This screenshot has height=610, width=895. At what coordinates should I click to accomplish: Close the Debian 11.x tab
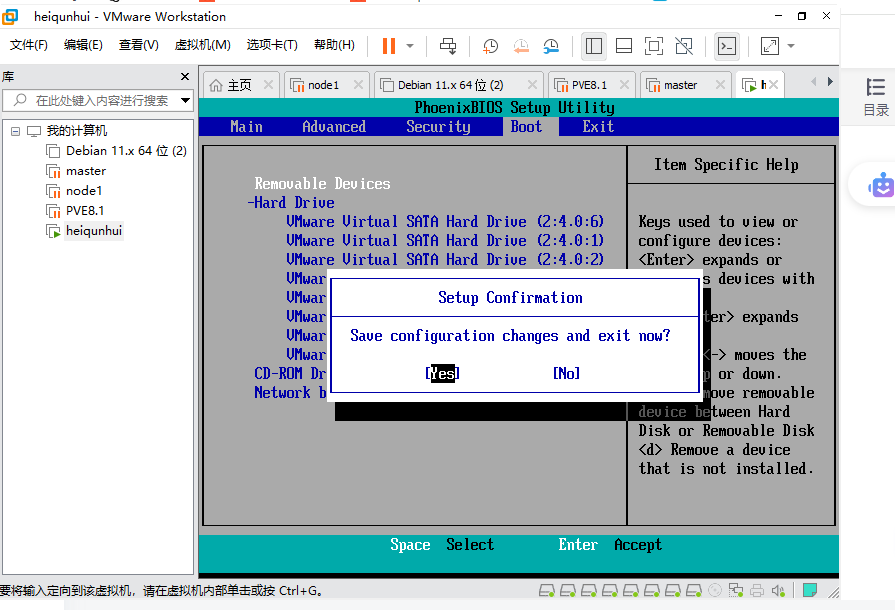point(533,85)
